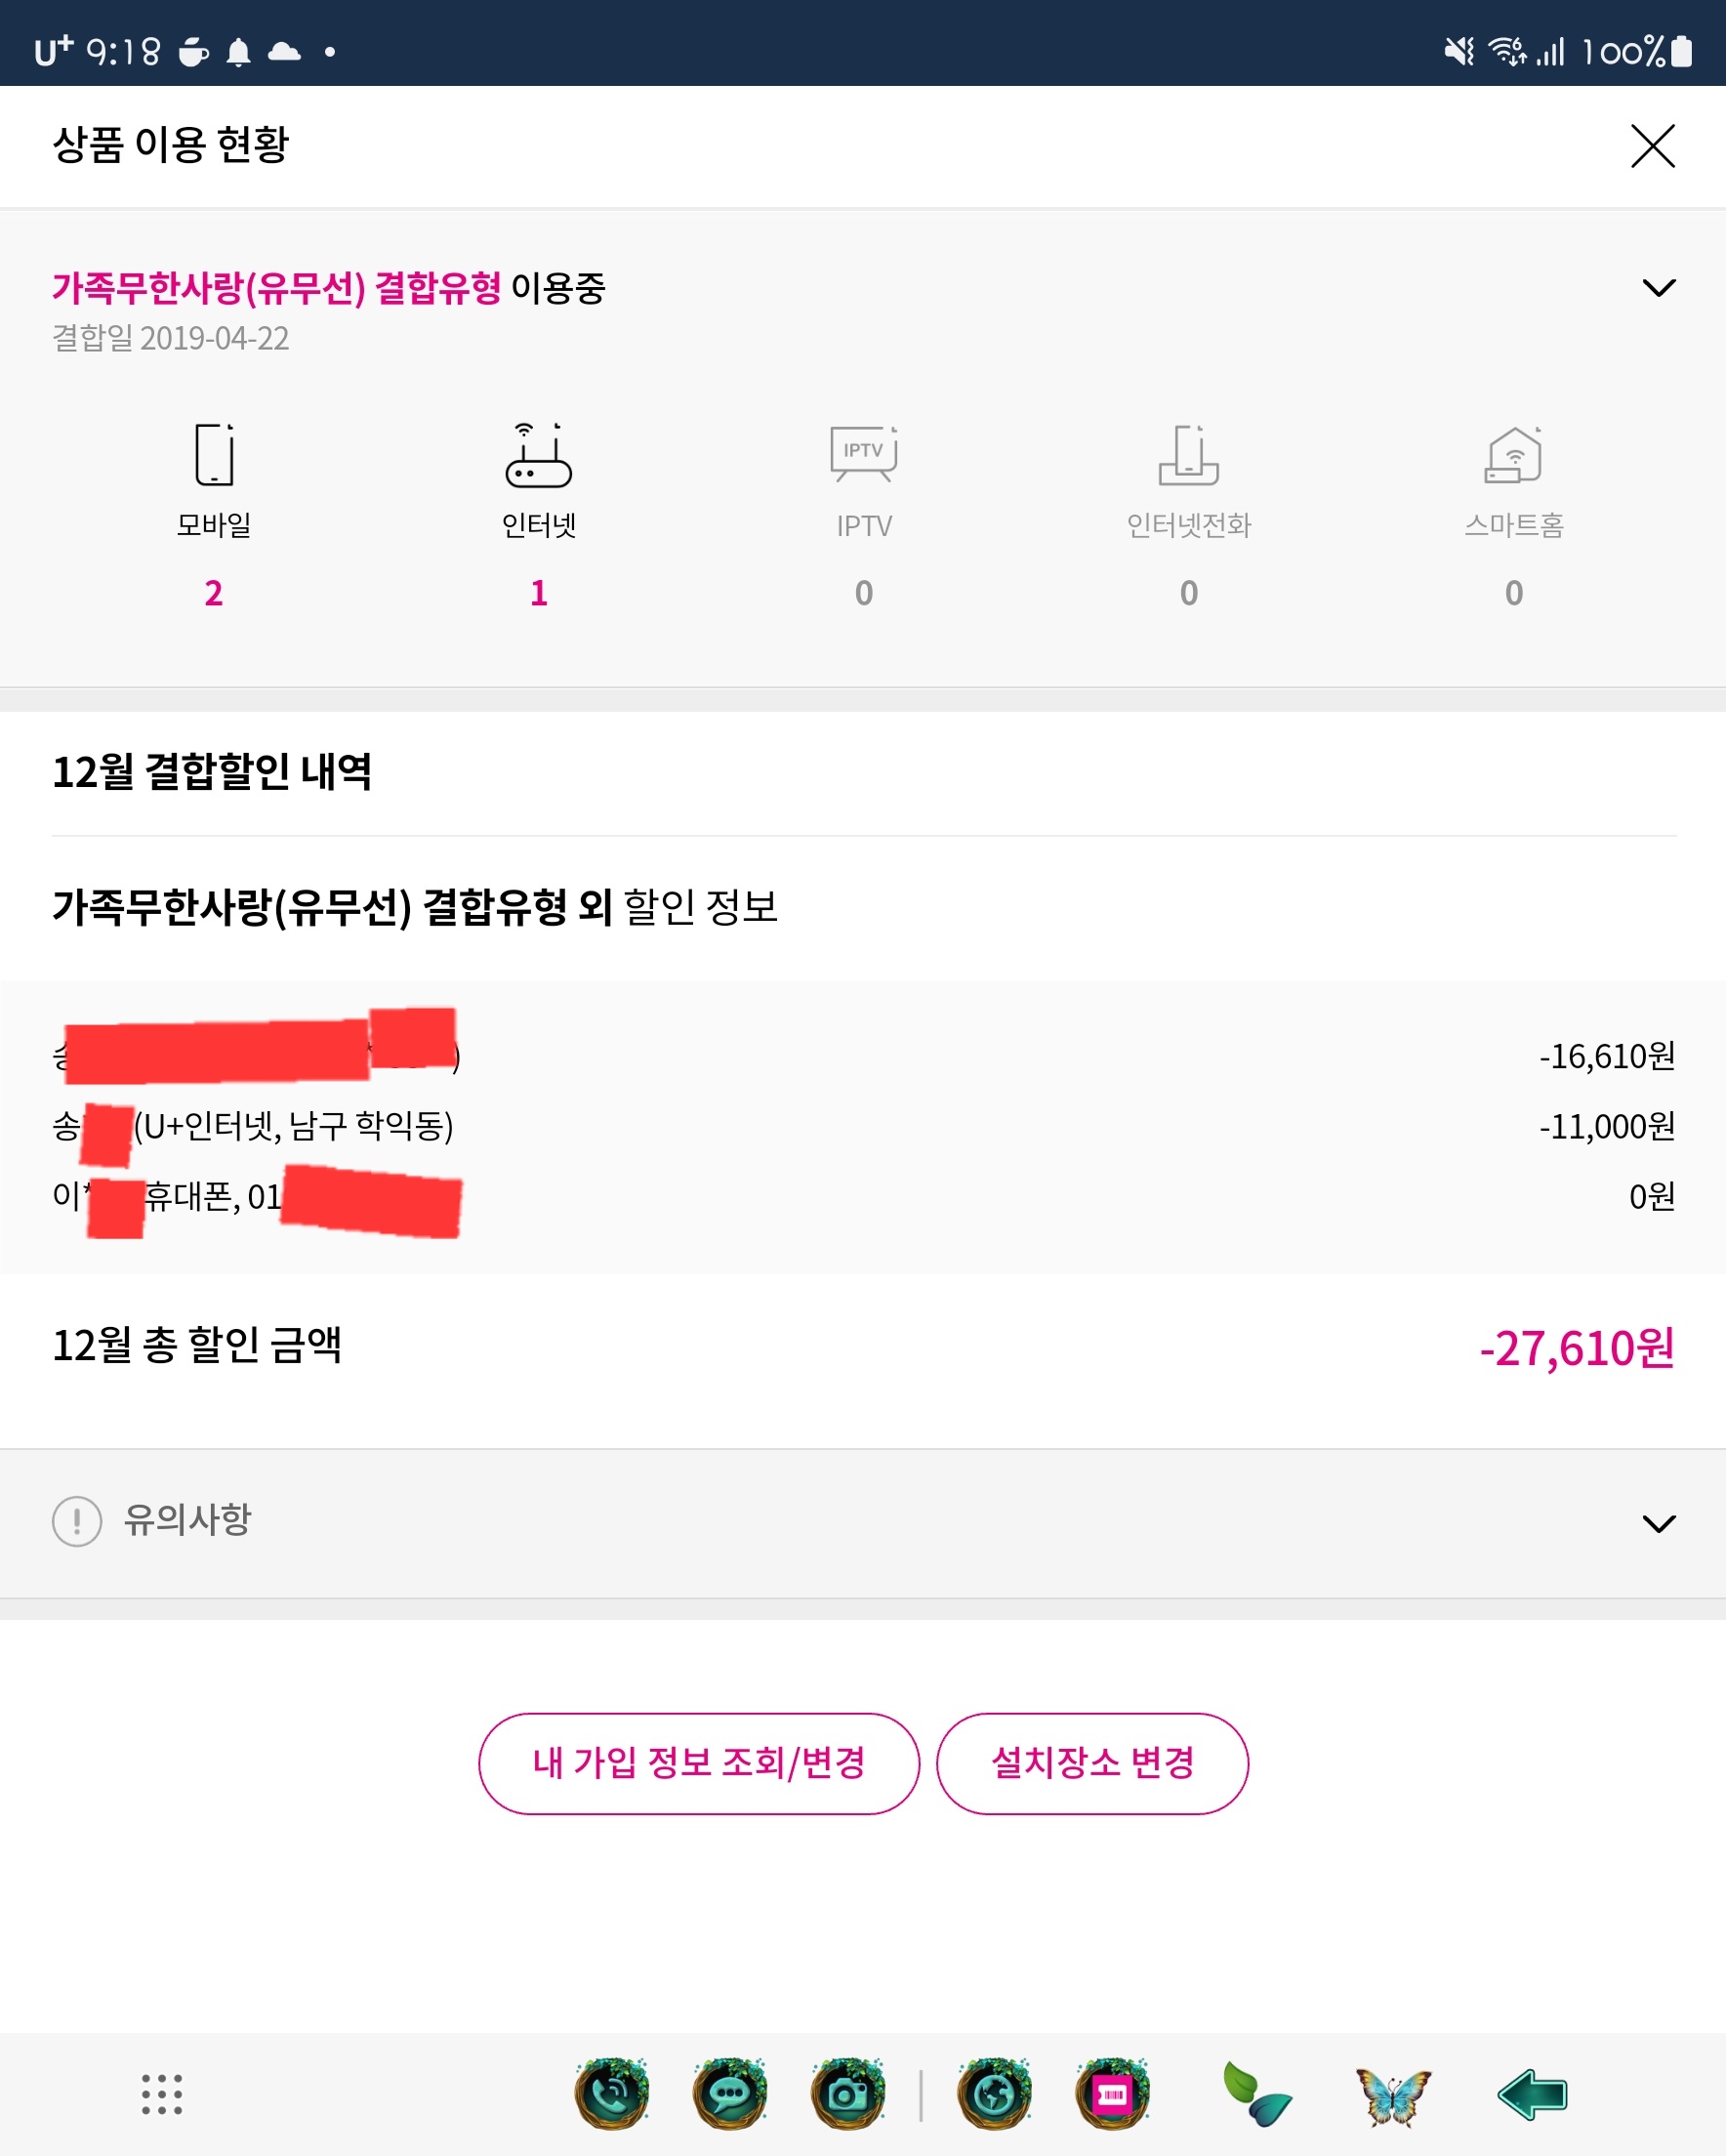Expand the 가족무한사랑 결합유형 section chevron
The image size is (1726, 2156).
point(1658,288)
